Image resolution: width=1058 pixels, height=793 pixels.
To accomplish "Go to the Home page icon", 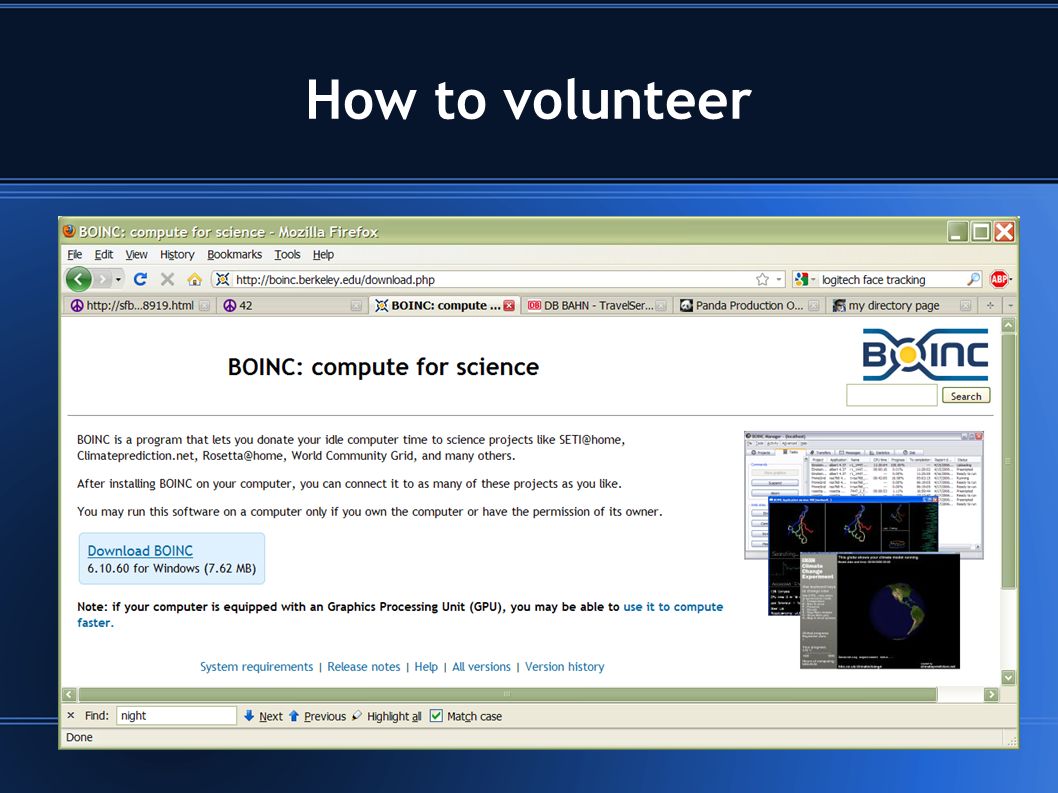I will coord(194,279).
